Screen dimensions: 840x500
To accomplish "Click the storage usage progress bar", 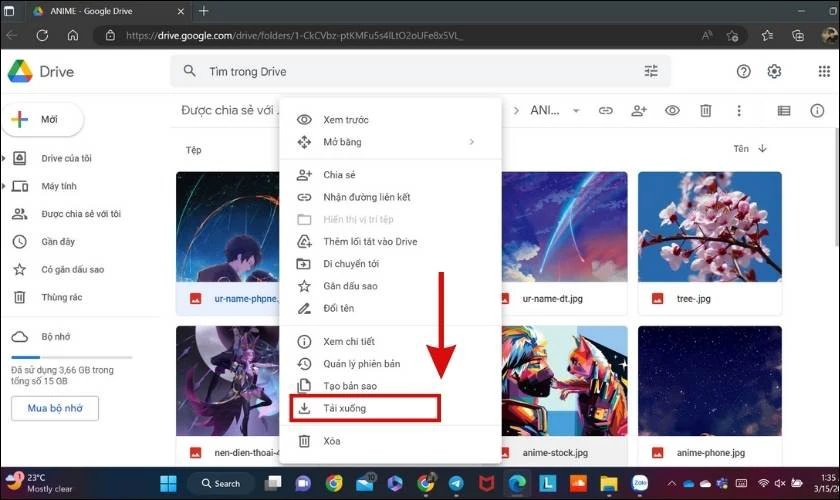I will (71, 357).
